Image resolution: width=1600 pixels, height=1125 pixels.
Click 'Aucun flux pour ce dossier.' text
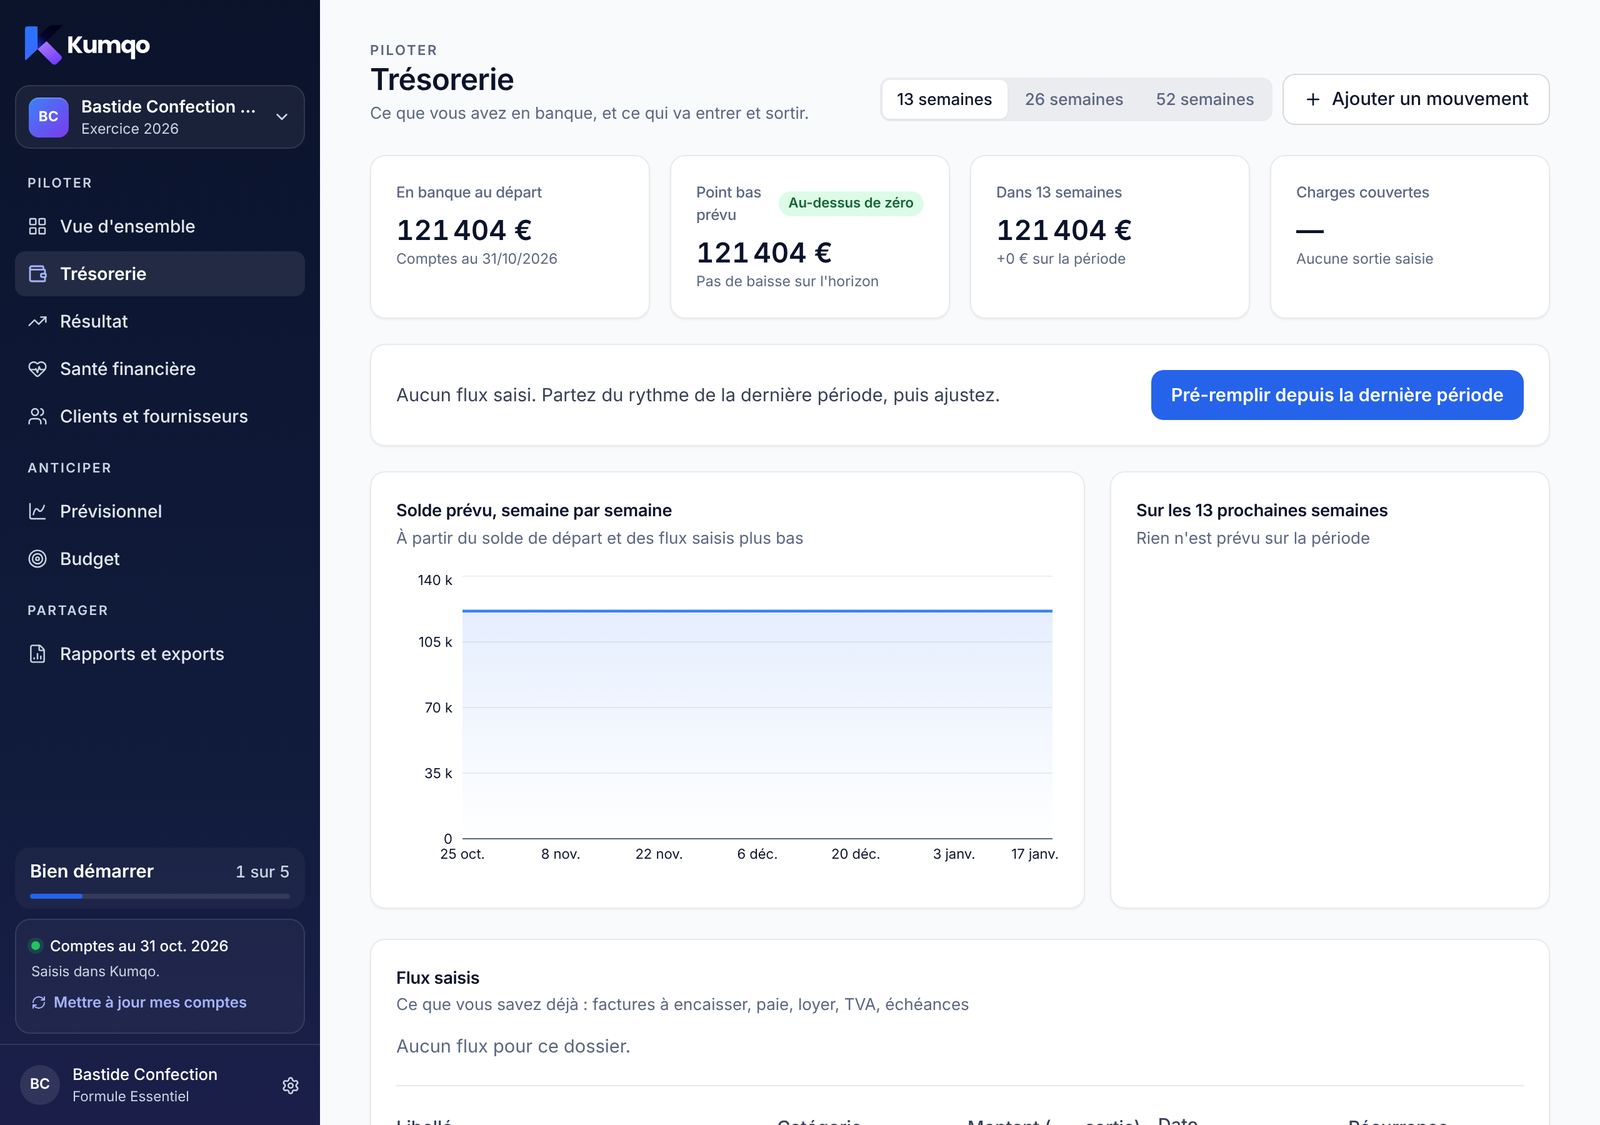[x=513, y=1046]
